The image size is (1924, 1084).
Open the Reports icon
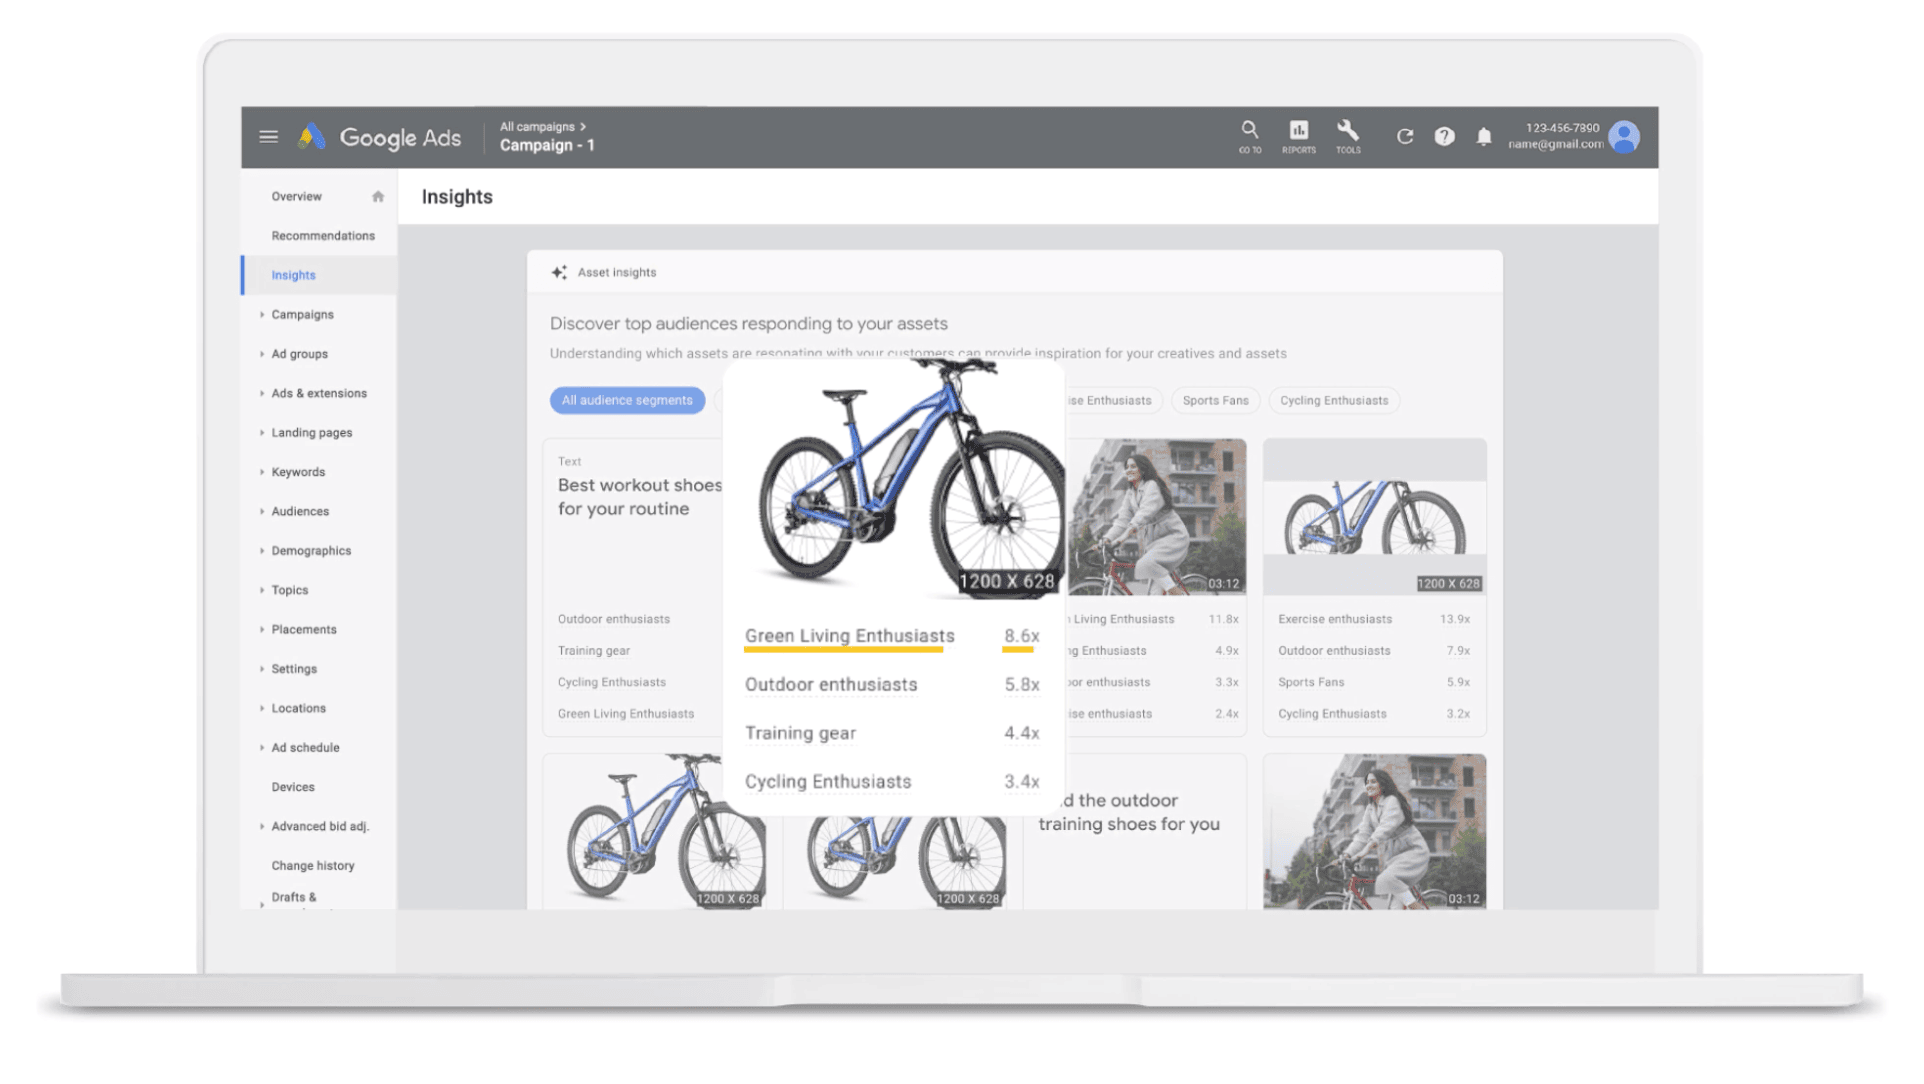tap(1299, 137)
